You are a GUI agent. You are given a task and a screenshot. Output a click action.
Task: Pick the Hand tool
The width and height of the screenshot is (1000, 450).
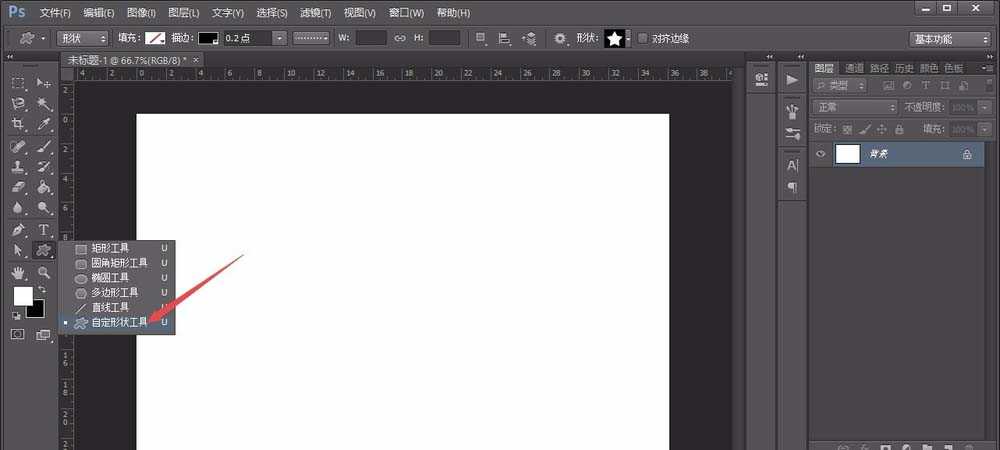(x=18, y=272)
